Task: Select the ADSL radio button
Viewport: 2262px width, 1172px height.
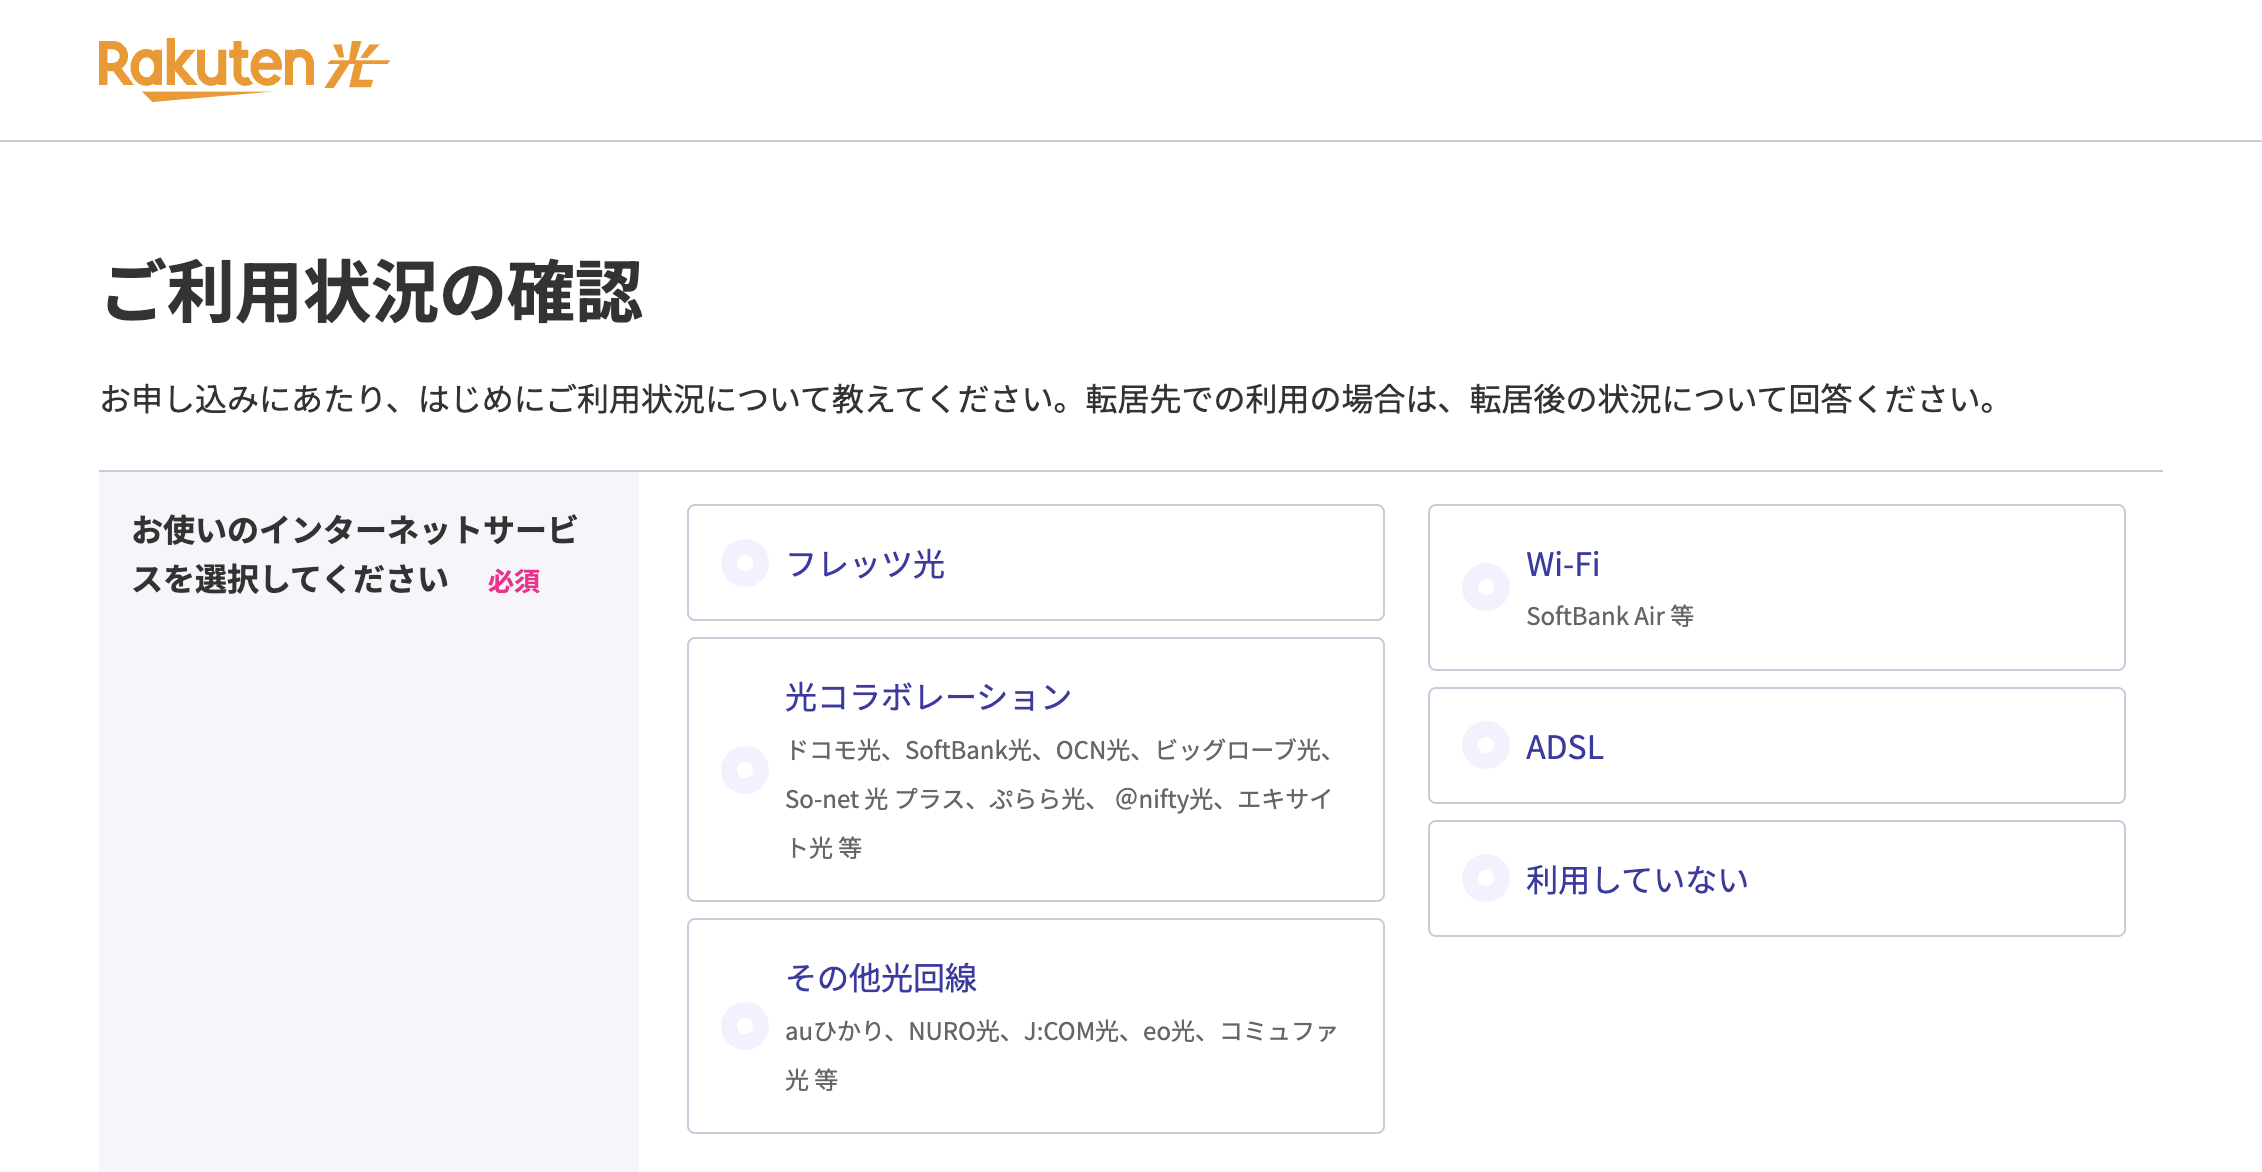Action: pyautogui.click(x=1486, y=745)
